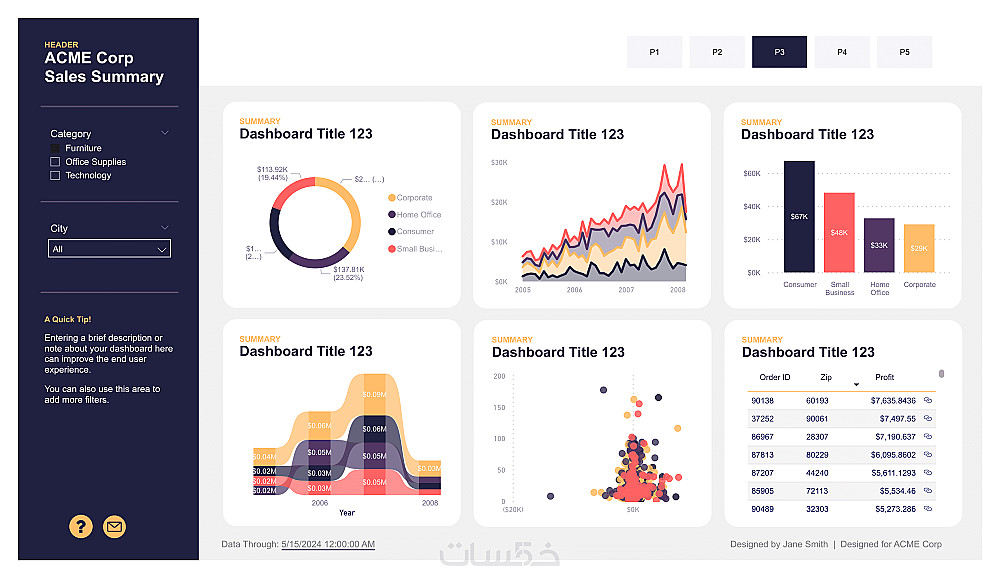Click link icon in order 87813 row
The height and width of the screenshot is (578, 1000).
click(928, 454)
